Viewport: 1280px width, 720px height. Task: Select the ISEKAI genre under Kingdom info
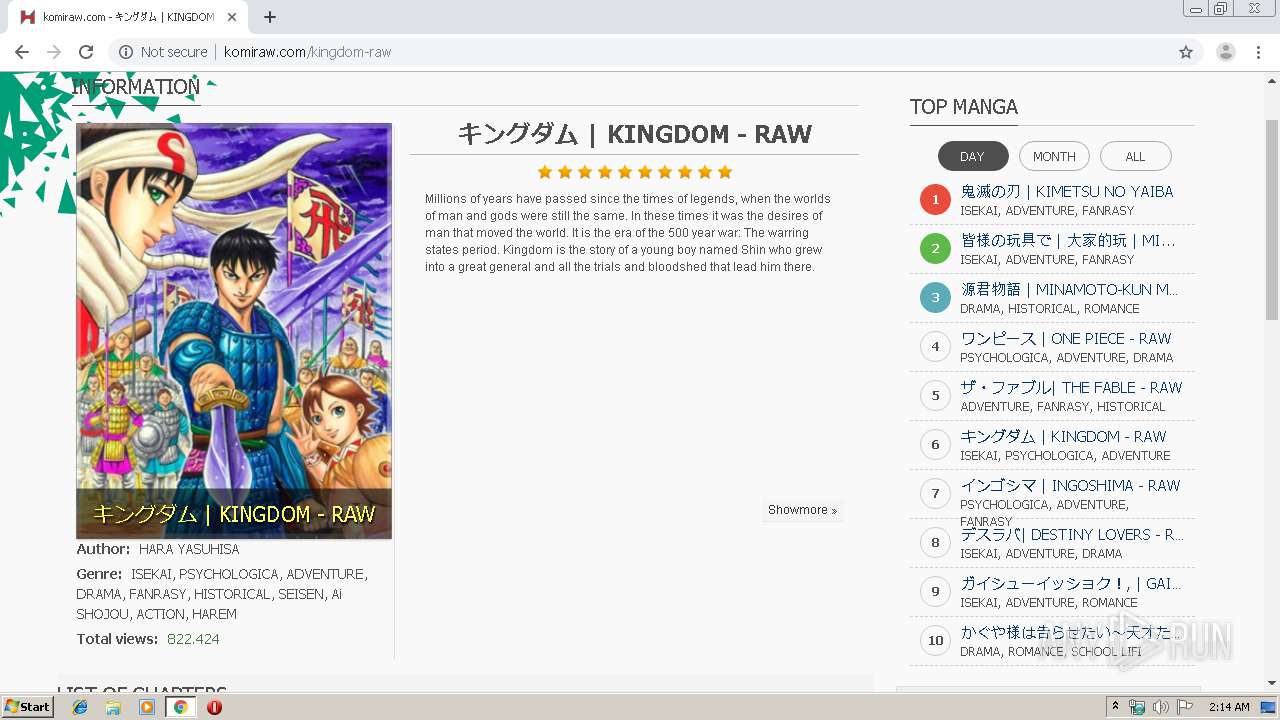pos(151,574)
